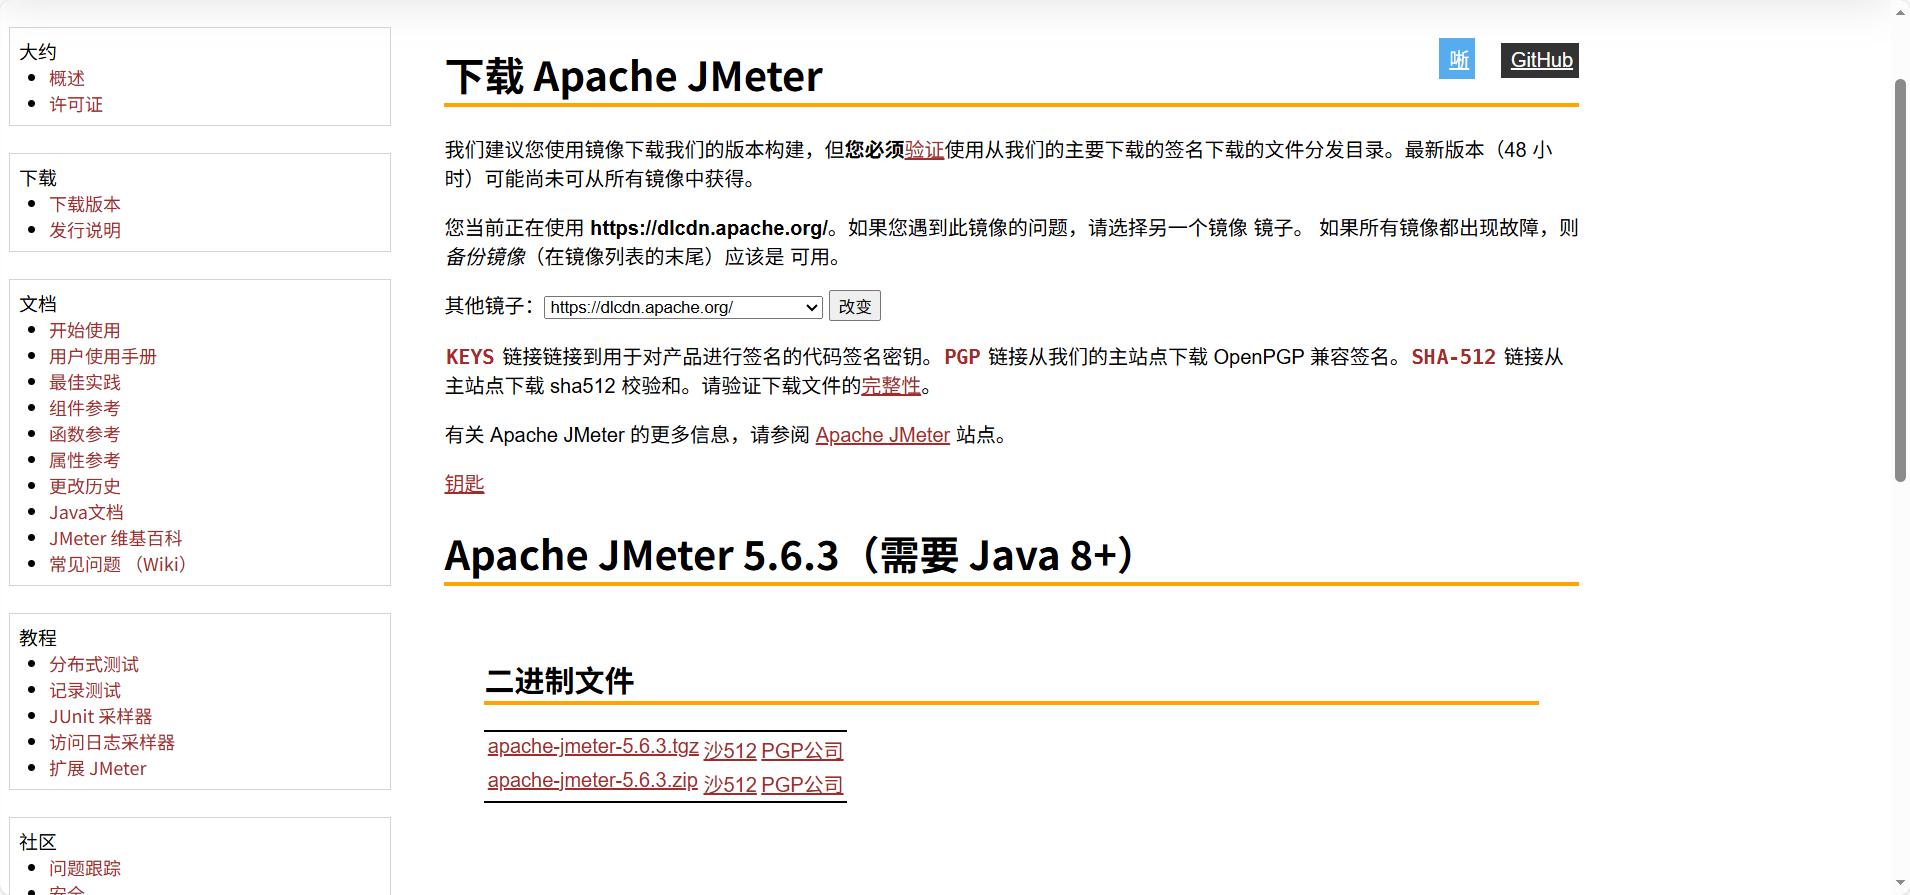The image size is (1910, 895).
Task: Click the 完整性 link
Action: point(891,386)
